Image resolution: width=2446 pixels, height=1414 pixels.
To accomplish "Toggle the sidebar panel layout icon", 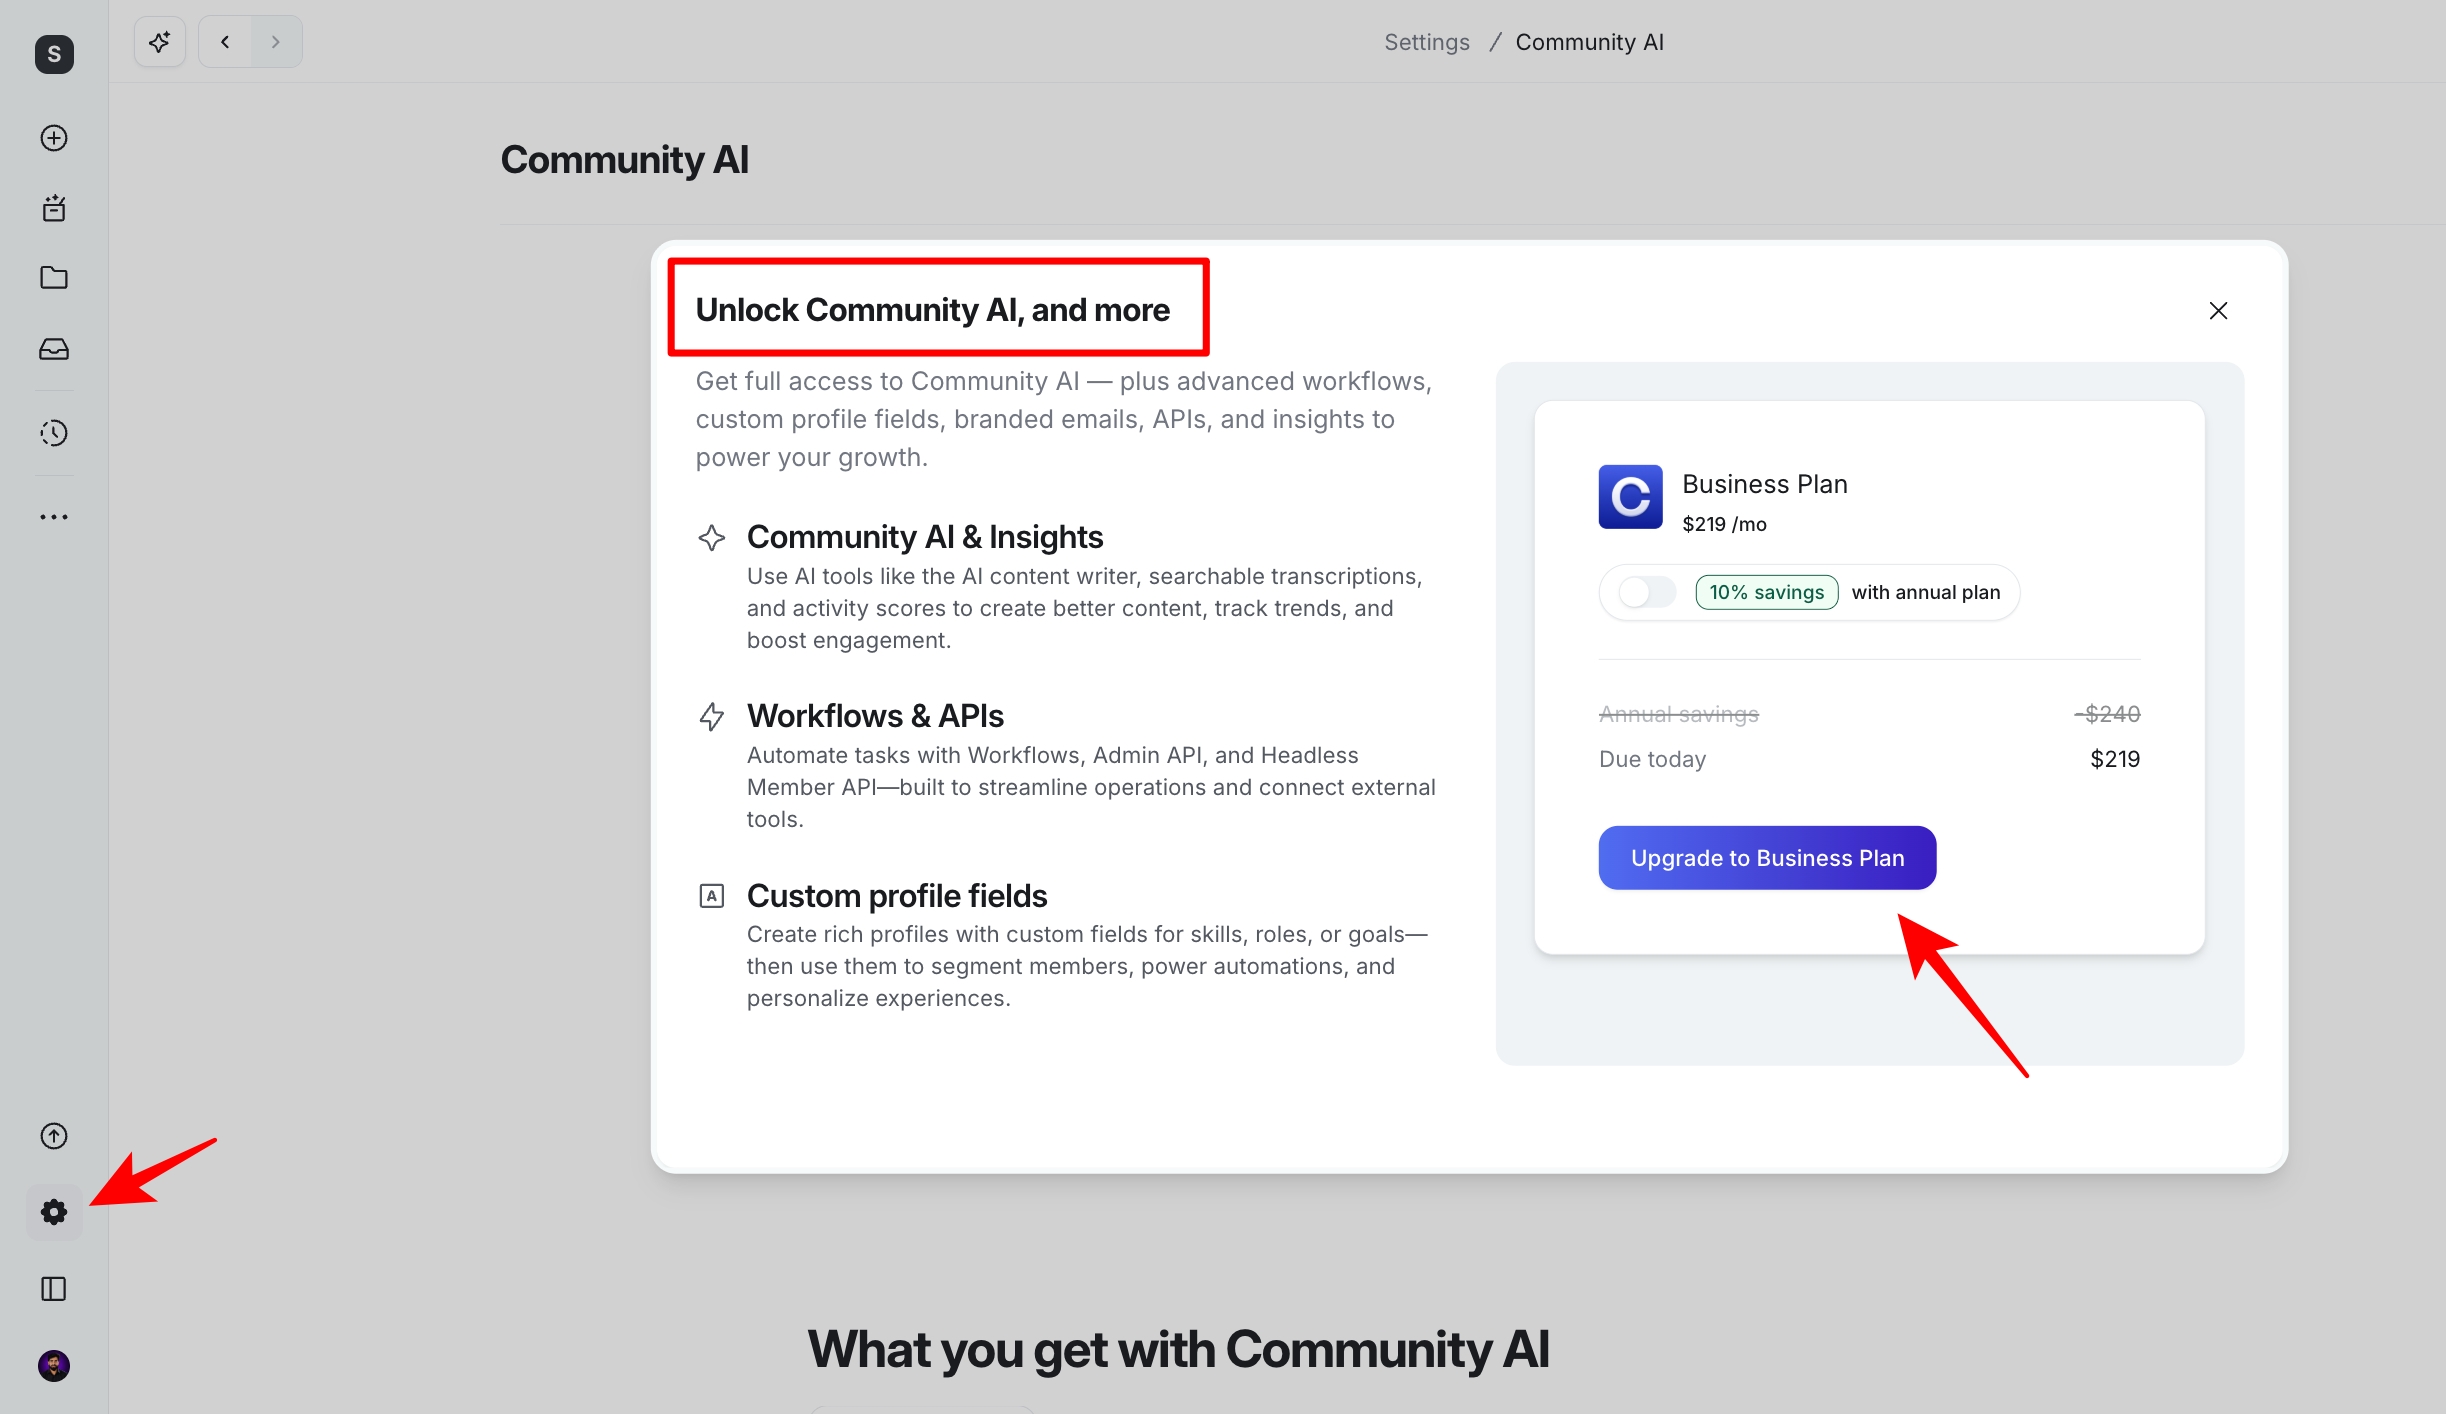I will point(54,1289).
